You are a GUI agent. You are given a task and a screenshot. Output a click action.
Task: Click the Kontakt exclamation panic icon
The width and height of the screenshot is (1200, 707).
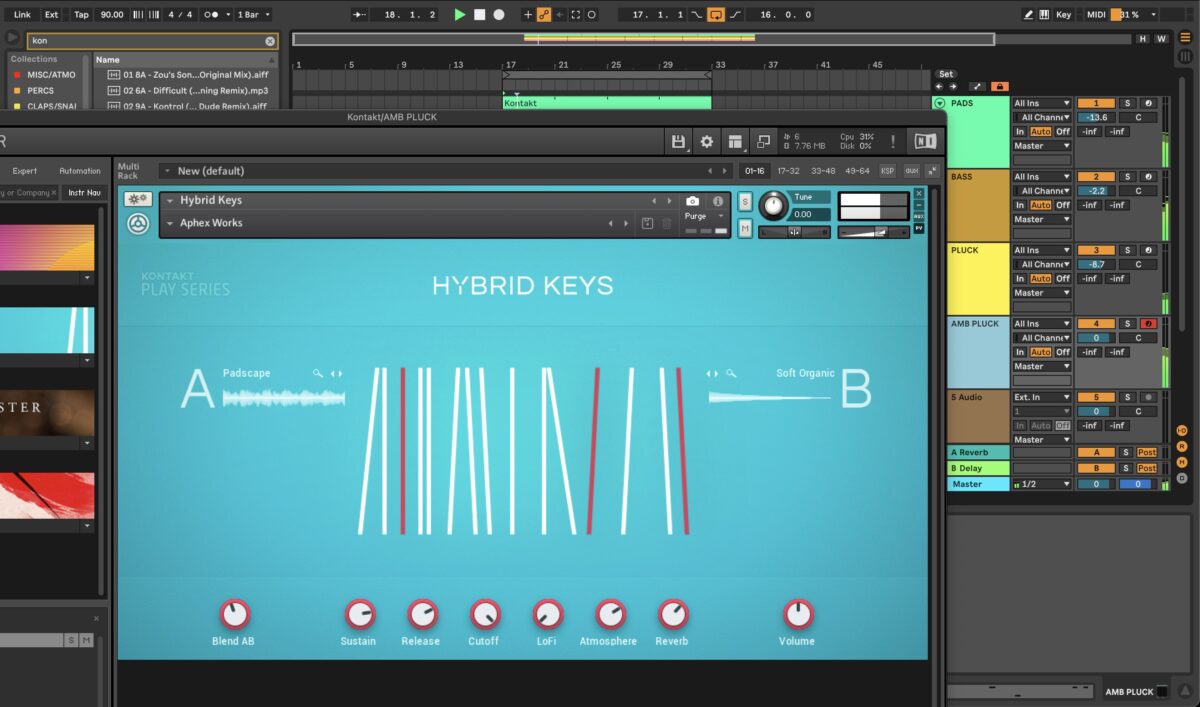click(892, 142)
